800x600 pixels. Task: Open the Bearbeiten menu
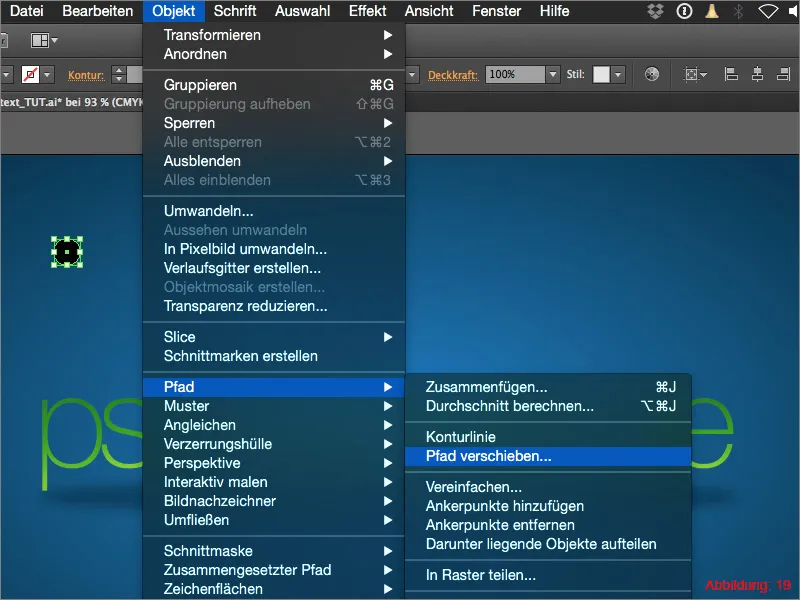[97, 11]
